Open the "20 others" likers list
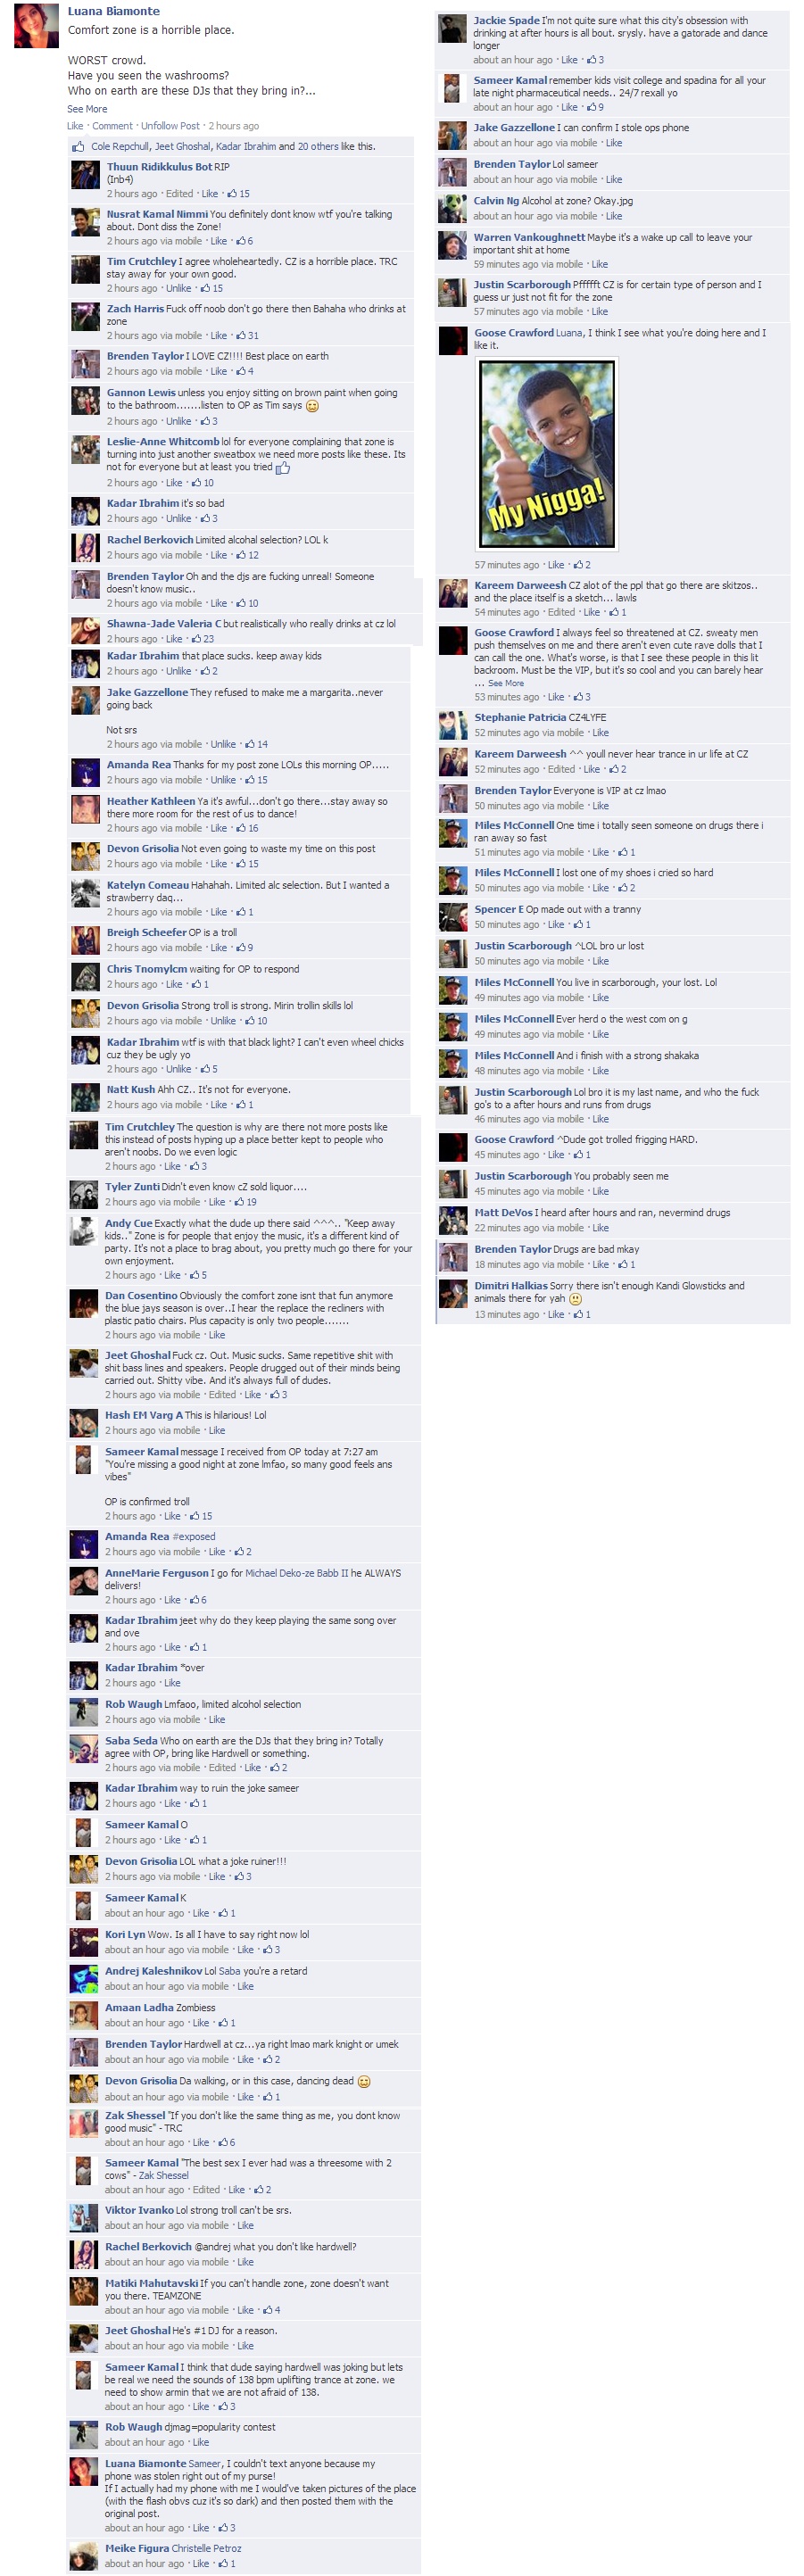804x2576 pixels. click(317, 146)
